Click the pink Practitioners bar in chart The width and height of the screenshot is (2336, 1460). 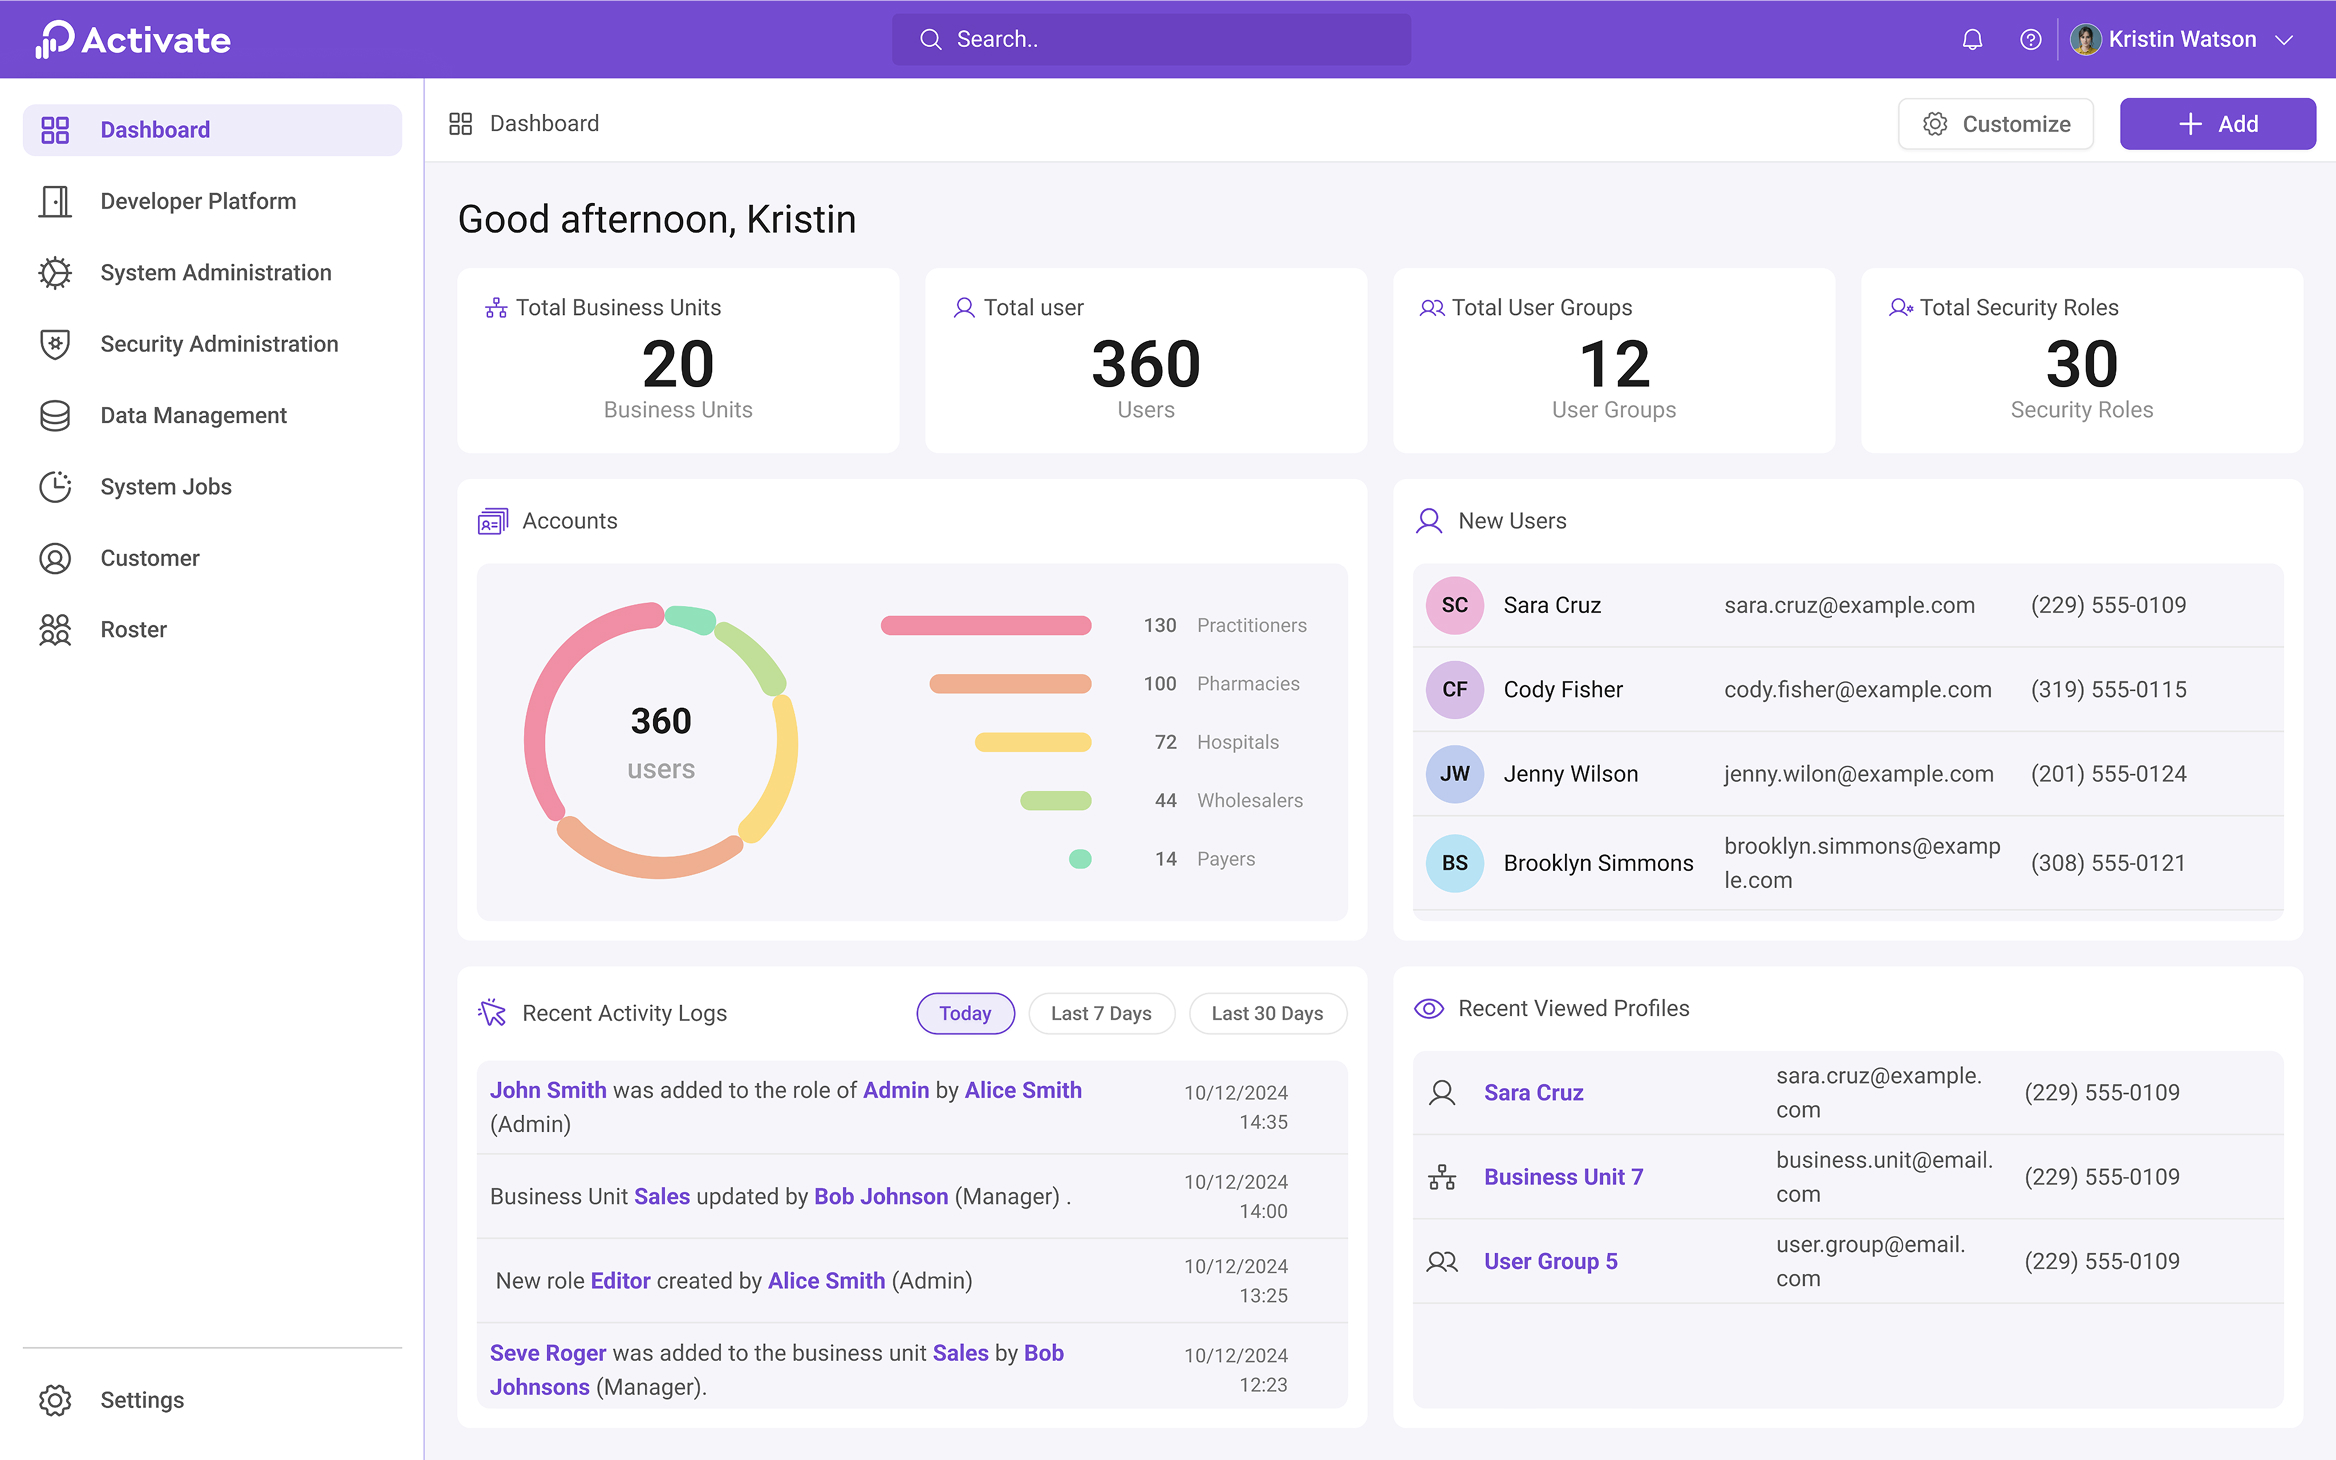pyautogui.click(x=985, y=626)
